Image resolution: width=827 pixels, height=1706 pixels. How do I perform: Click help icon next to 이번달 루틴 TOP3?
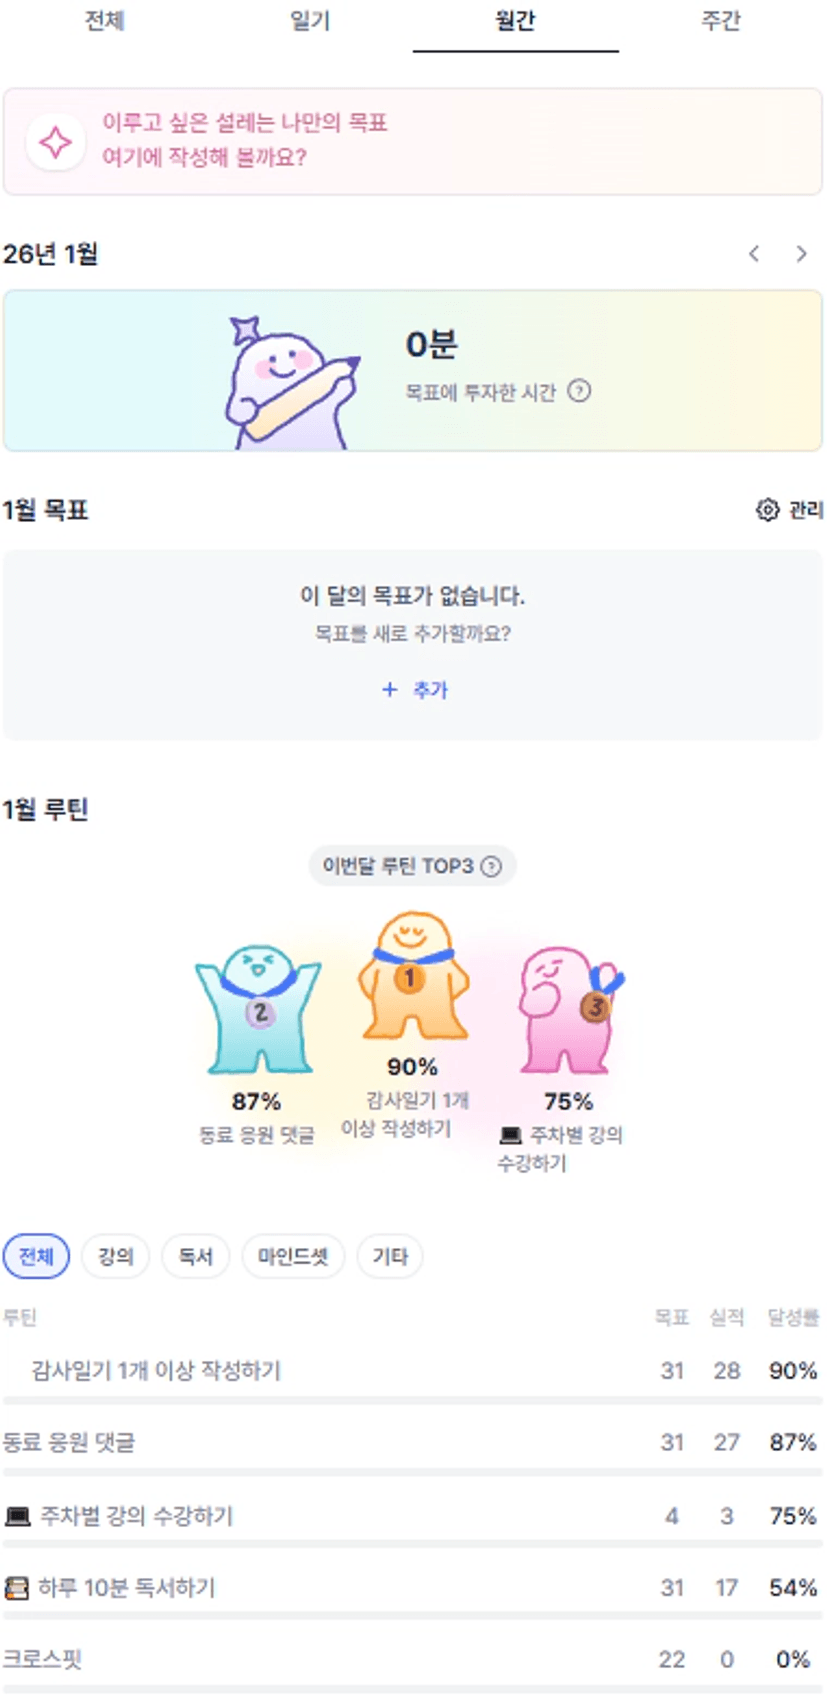(x=491, y=866)
